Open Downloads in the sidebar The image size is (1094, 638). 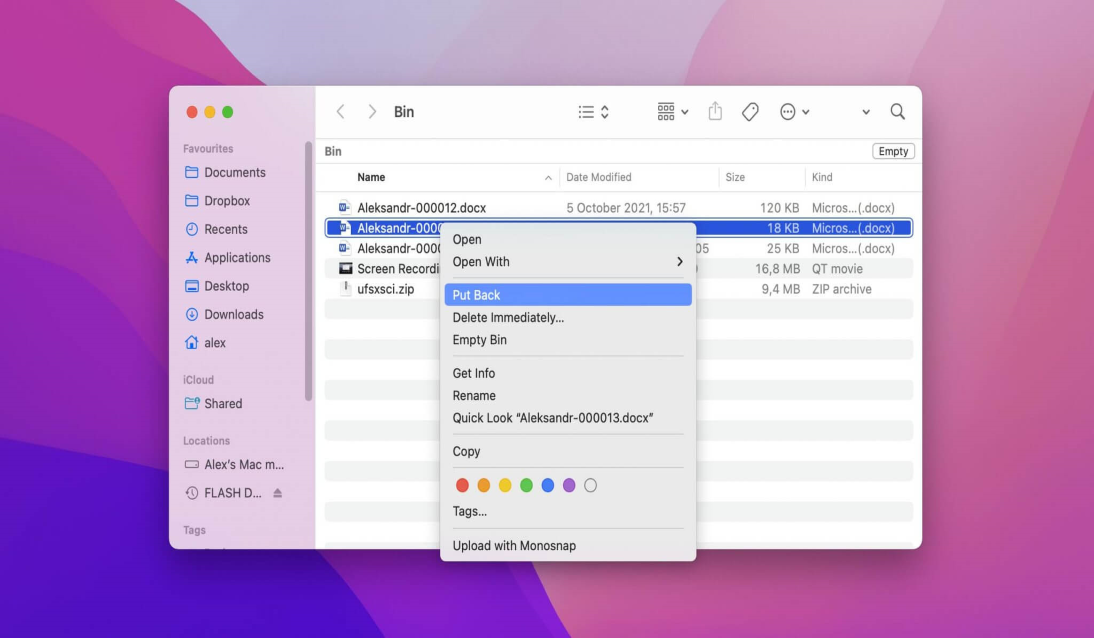tap(233, 314)
